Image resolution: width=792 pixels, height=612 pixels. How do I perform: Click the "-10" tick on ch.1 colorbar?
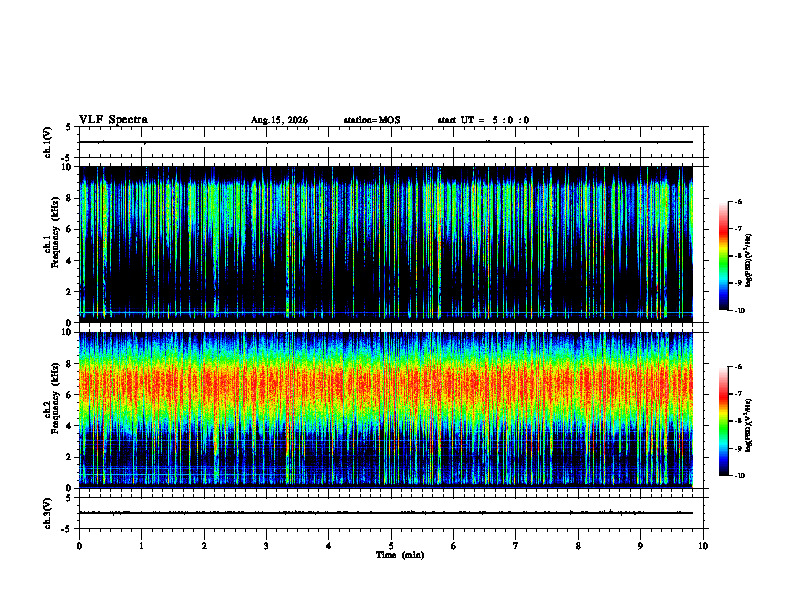[739, 311]
